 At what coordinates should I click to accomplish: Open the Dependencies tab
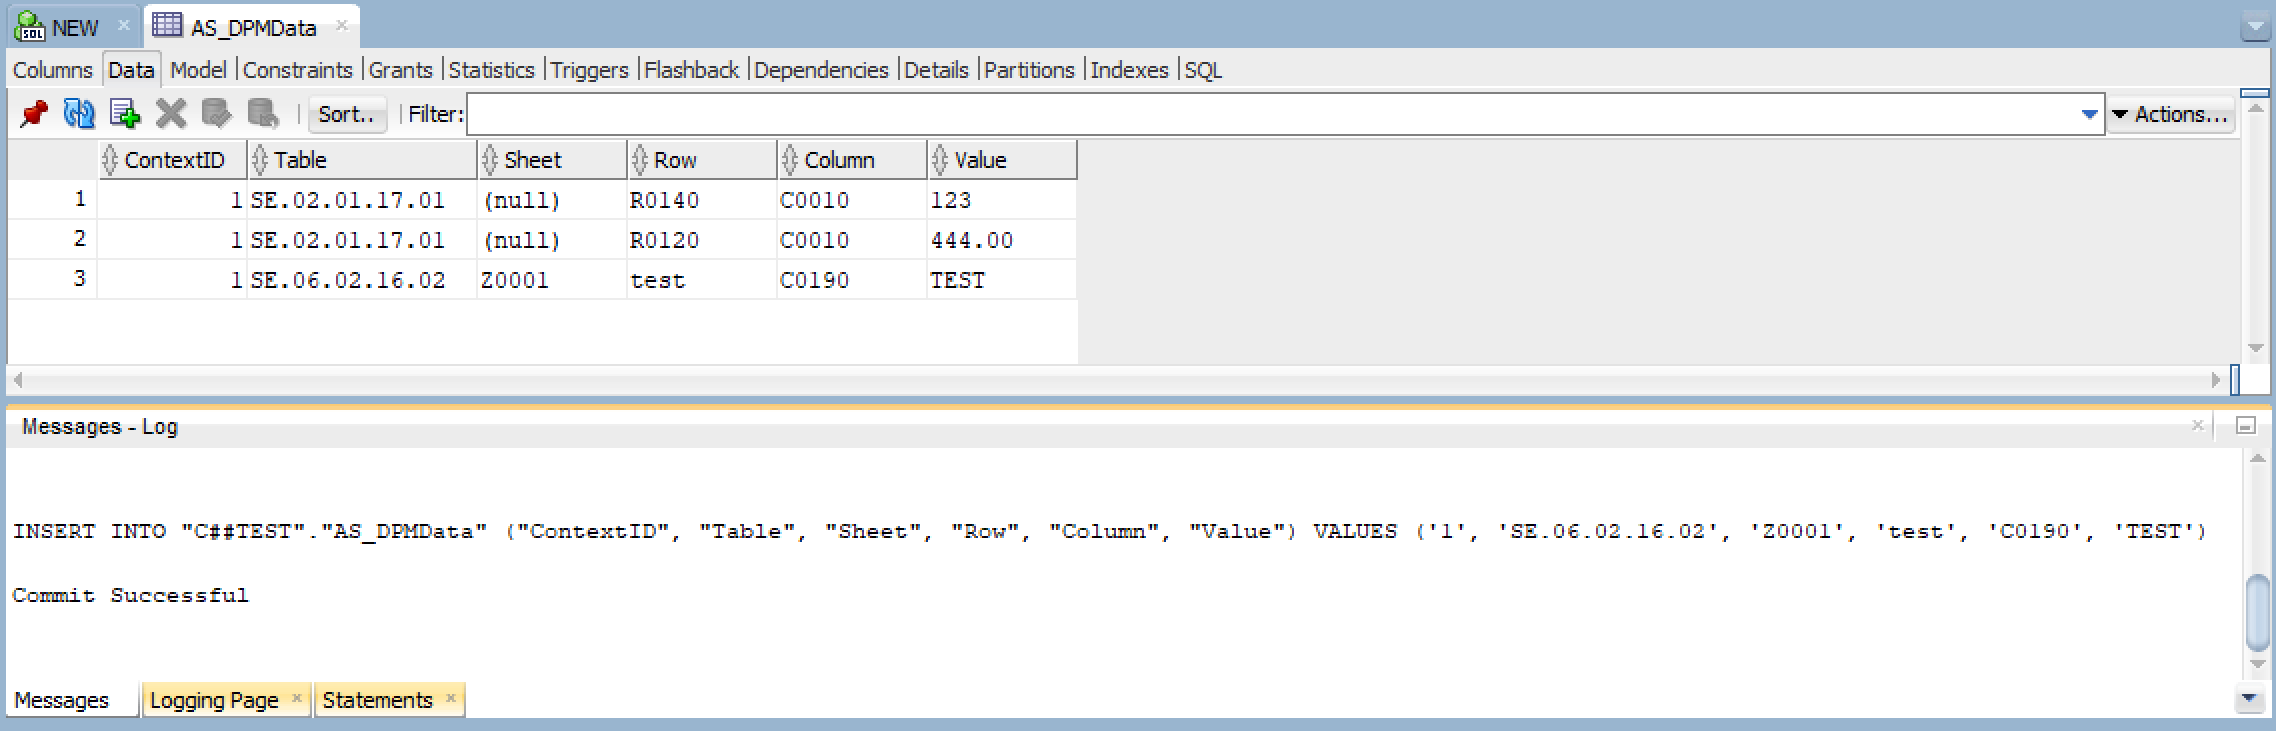click(x=821, y=70)
